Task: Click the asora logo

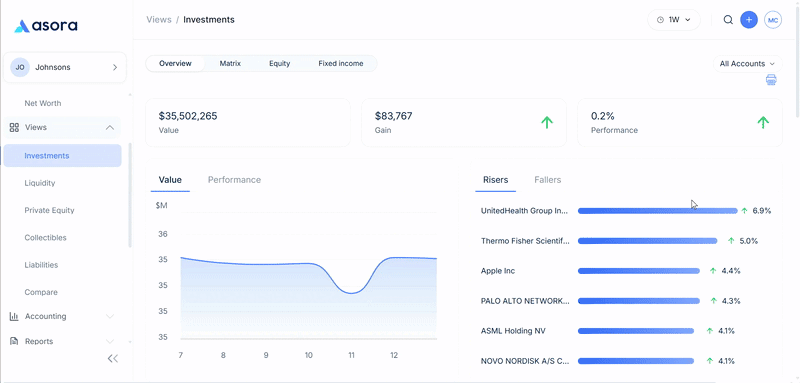Action: tap(46, 25)
